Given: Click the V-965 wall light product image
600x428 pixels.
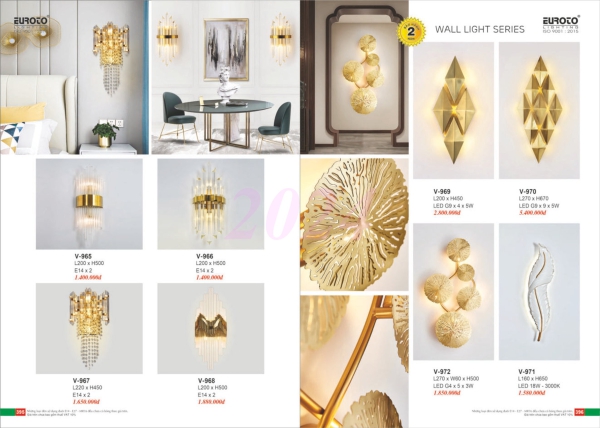Looking at the screenshot, I should click(89, 204).
